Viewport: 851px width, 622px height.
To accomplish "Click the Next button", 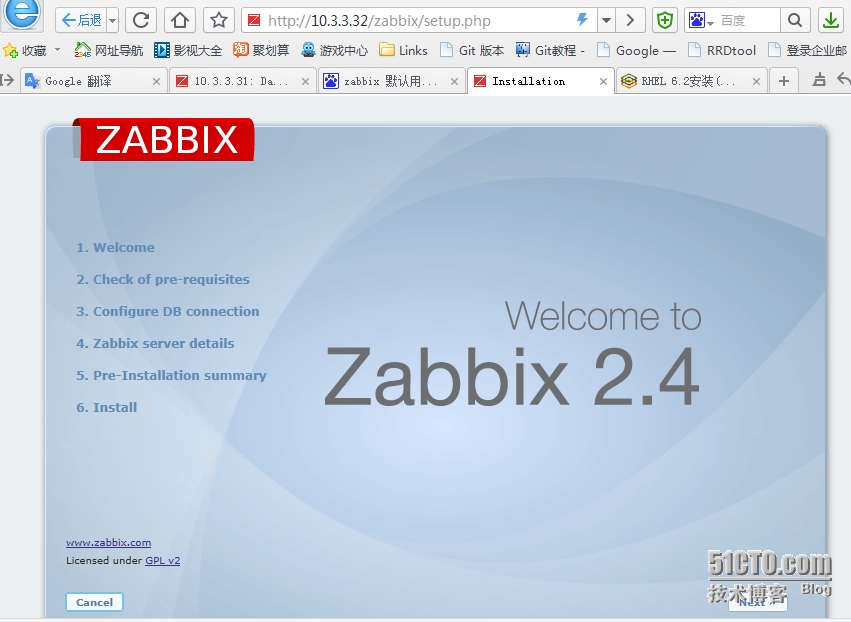I will pos(758,602).
